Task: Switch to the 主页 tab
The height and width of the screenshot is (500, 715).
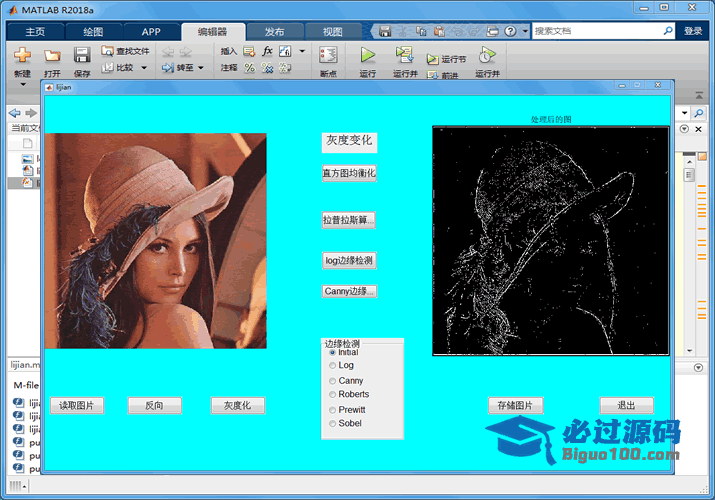Action: click(x=35, y=31)
